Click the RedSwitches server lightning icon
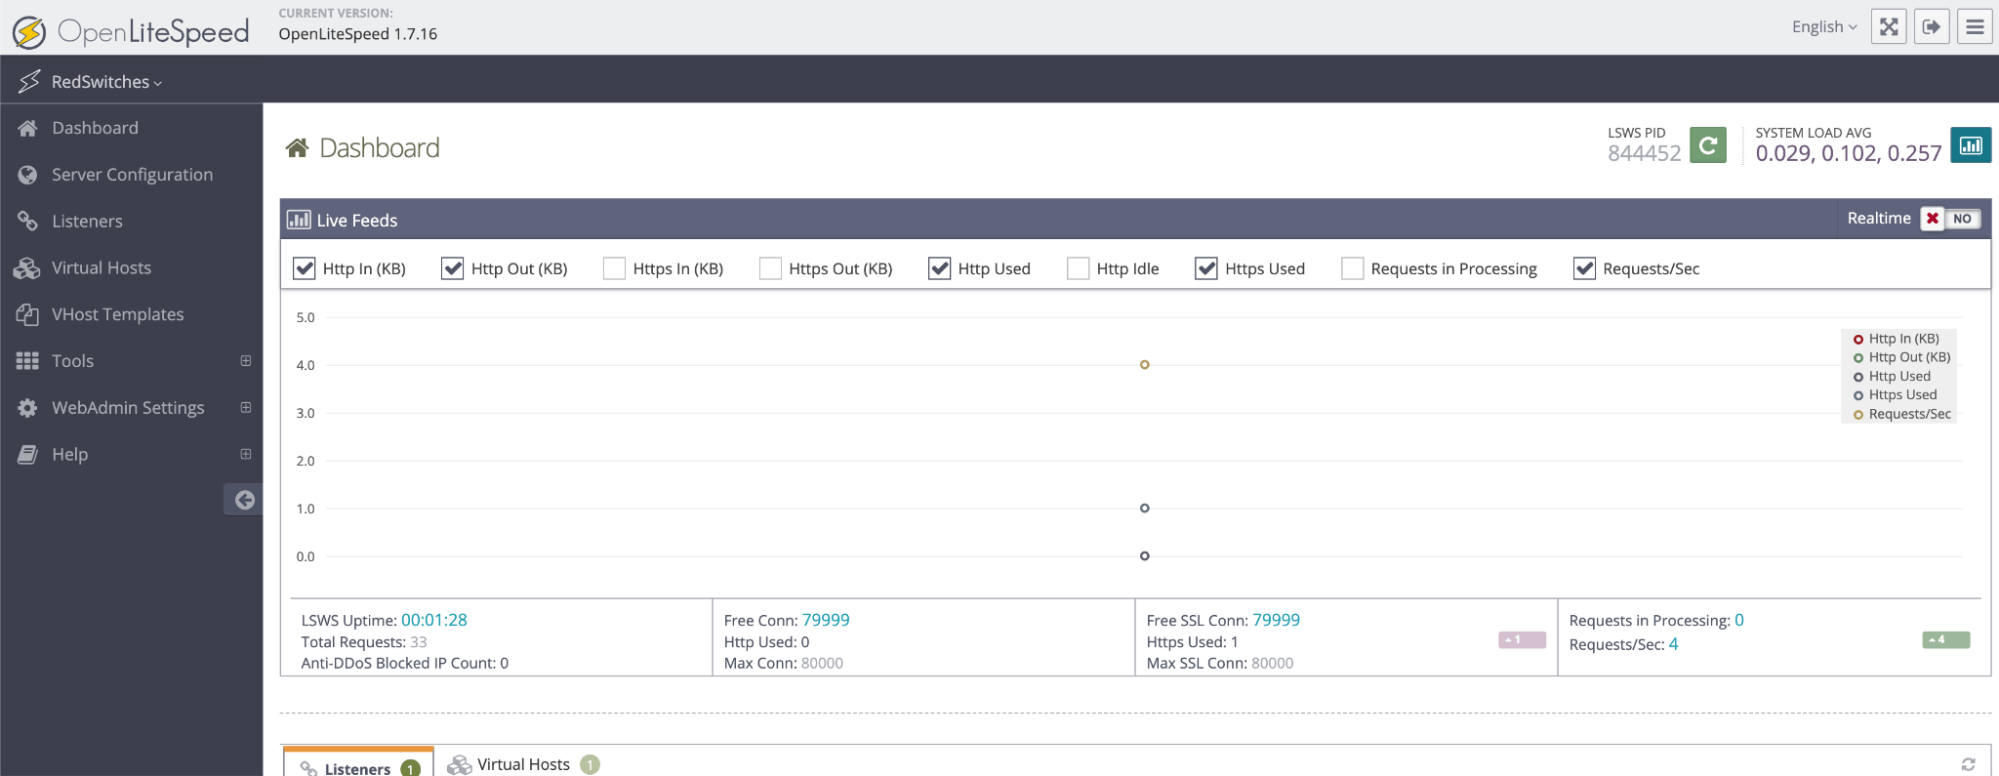Viewport: 1999px width, 776px height. point(29,81)
